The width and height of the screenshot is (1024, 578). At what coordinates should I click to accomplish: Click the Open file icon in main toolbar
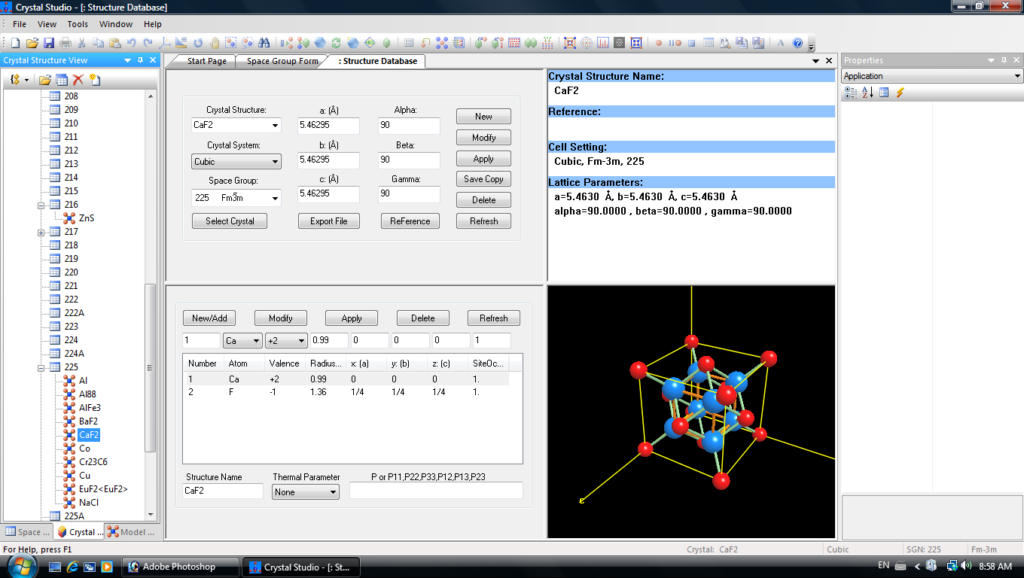32,43
